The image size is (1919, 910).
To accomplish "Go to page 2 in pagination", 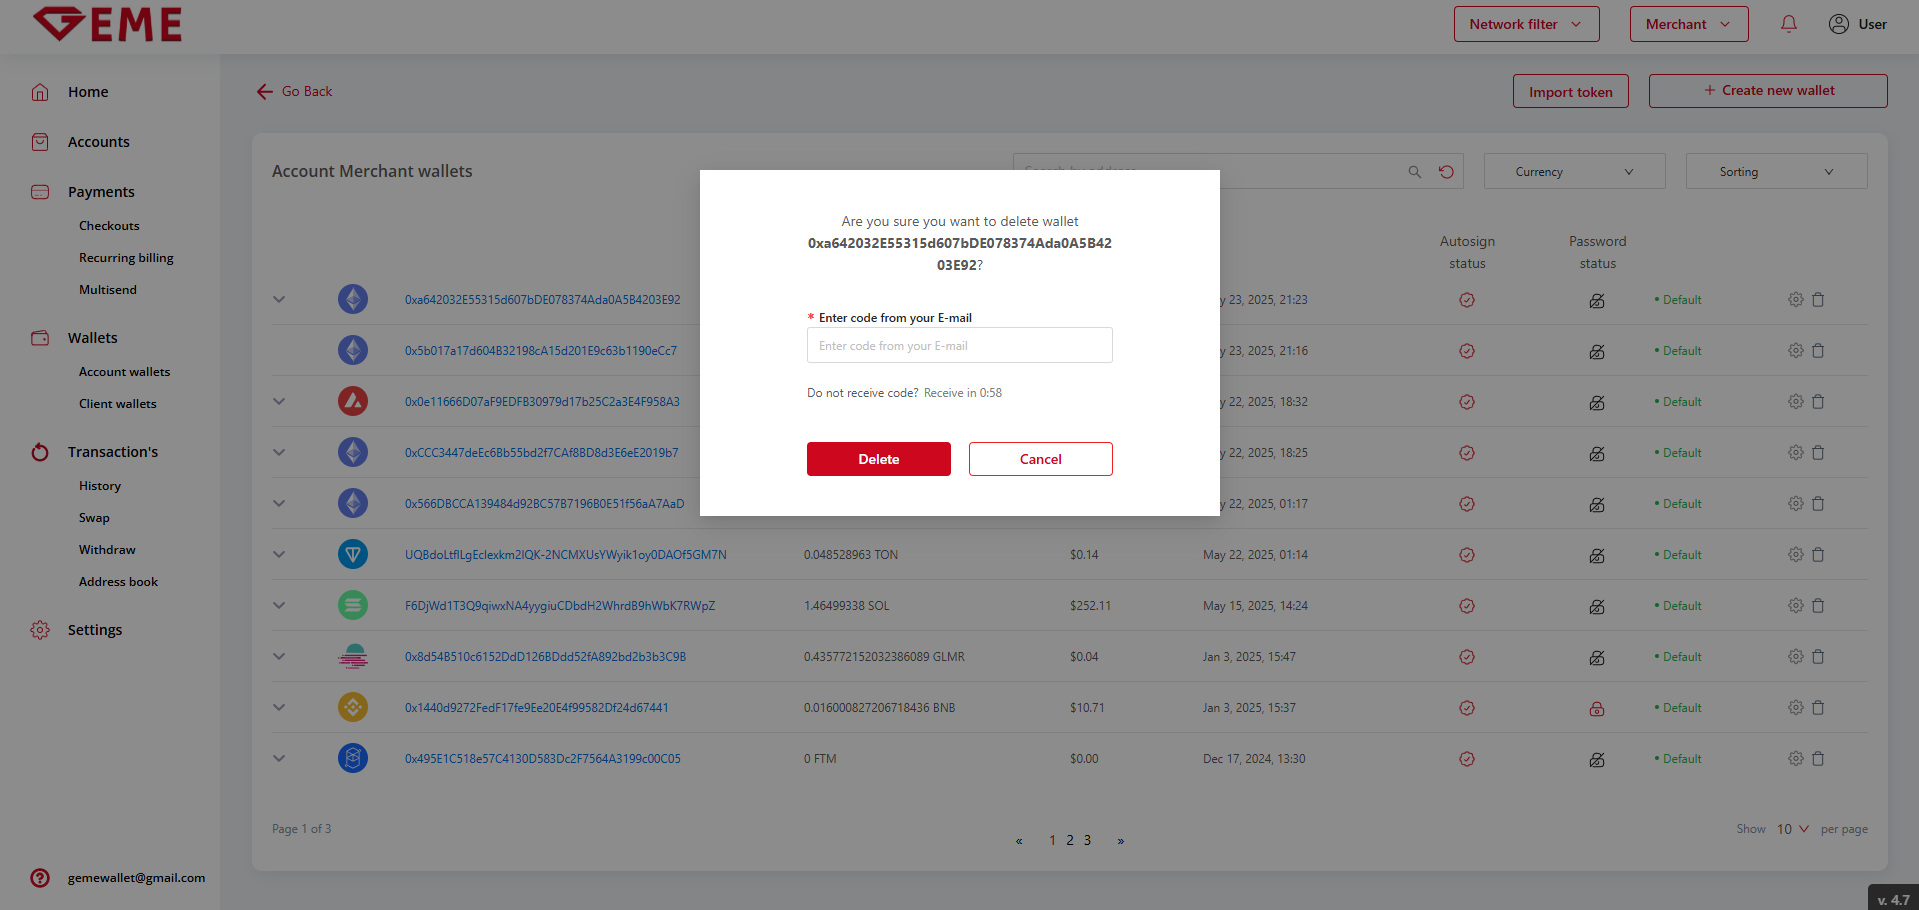I will coord(1070,840).
